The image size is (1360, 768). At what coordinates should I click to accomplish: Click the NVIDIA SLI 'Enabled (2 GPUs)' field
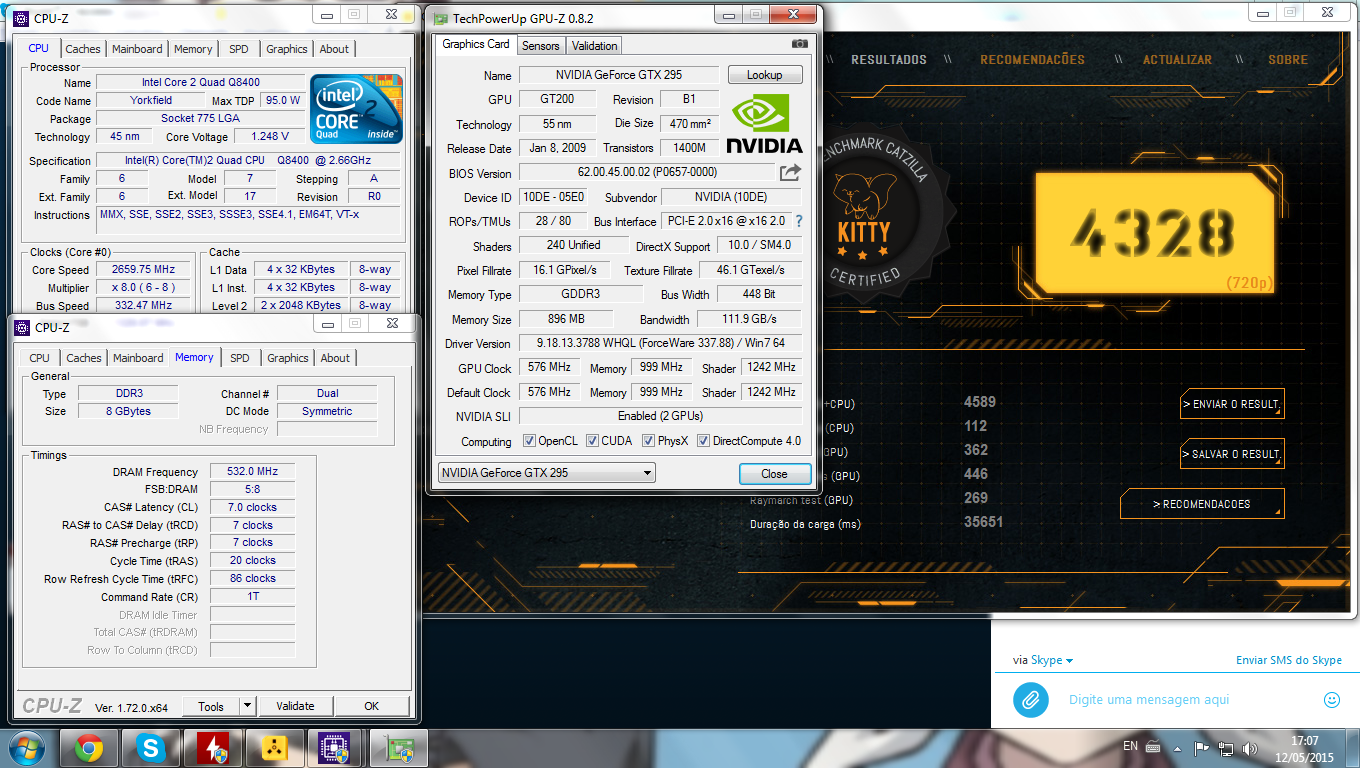pyautogui.click(x=660, y=416)
